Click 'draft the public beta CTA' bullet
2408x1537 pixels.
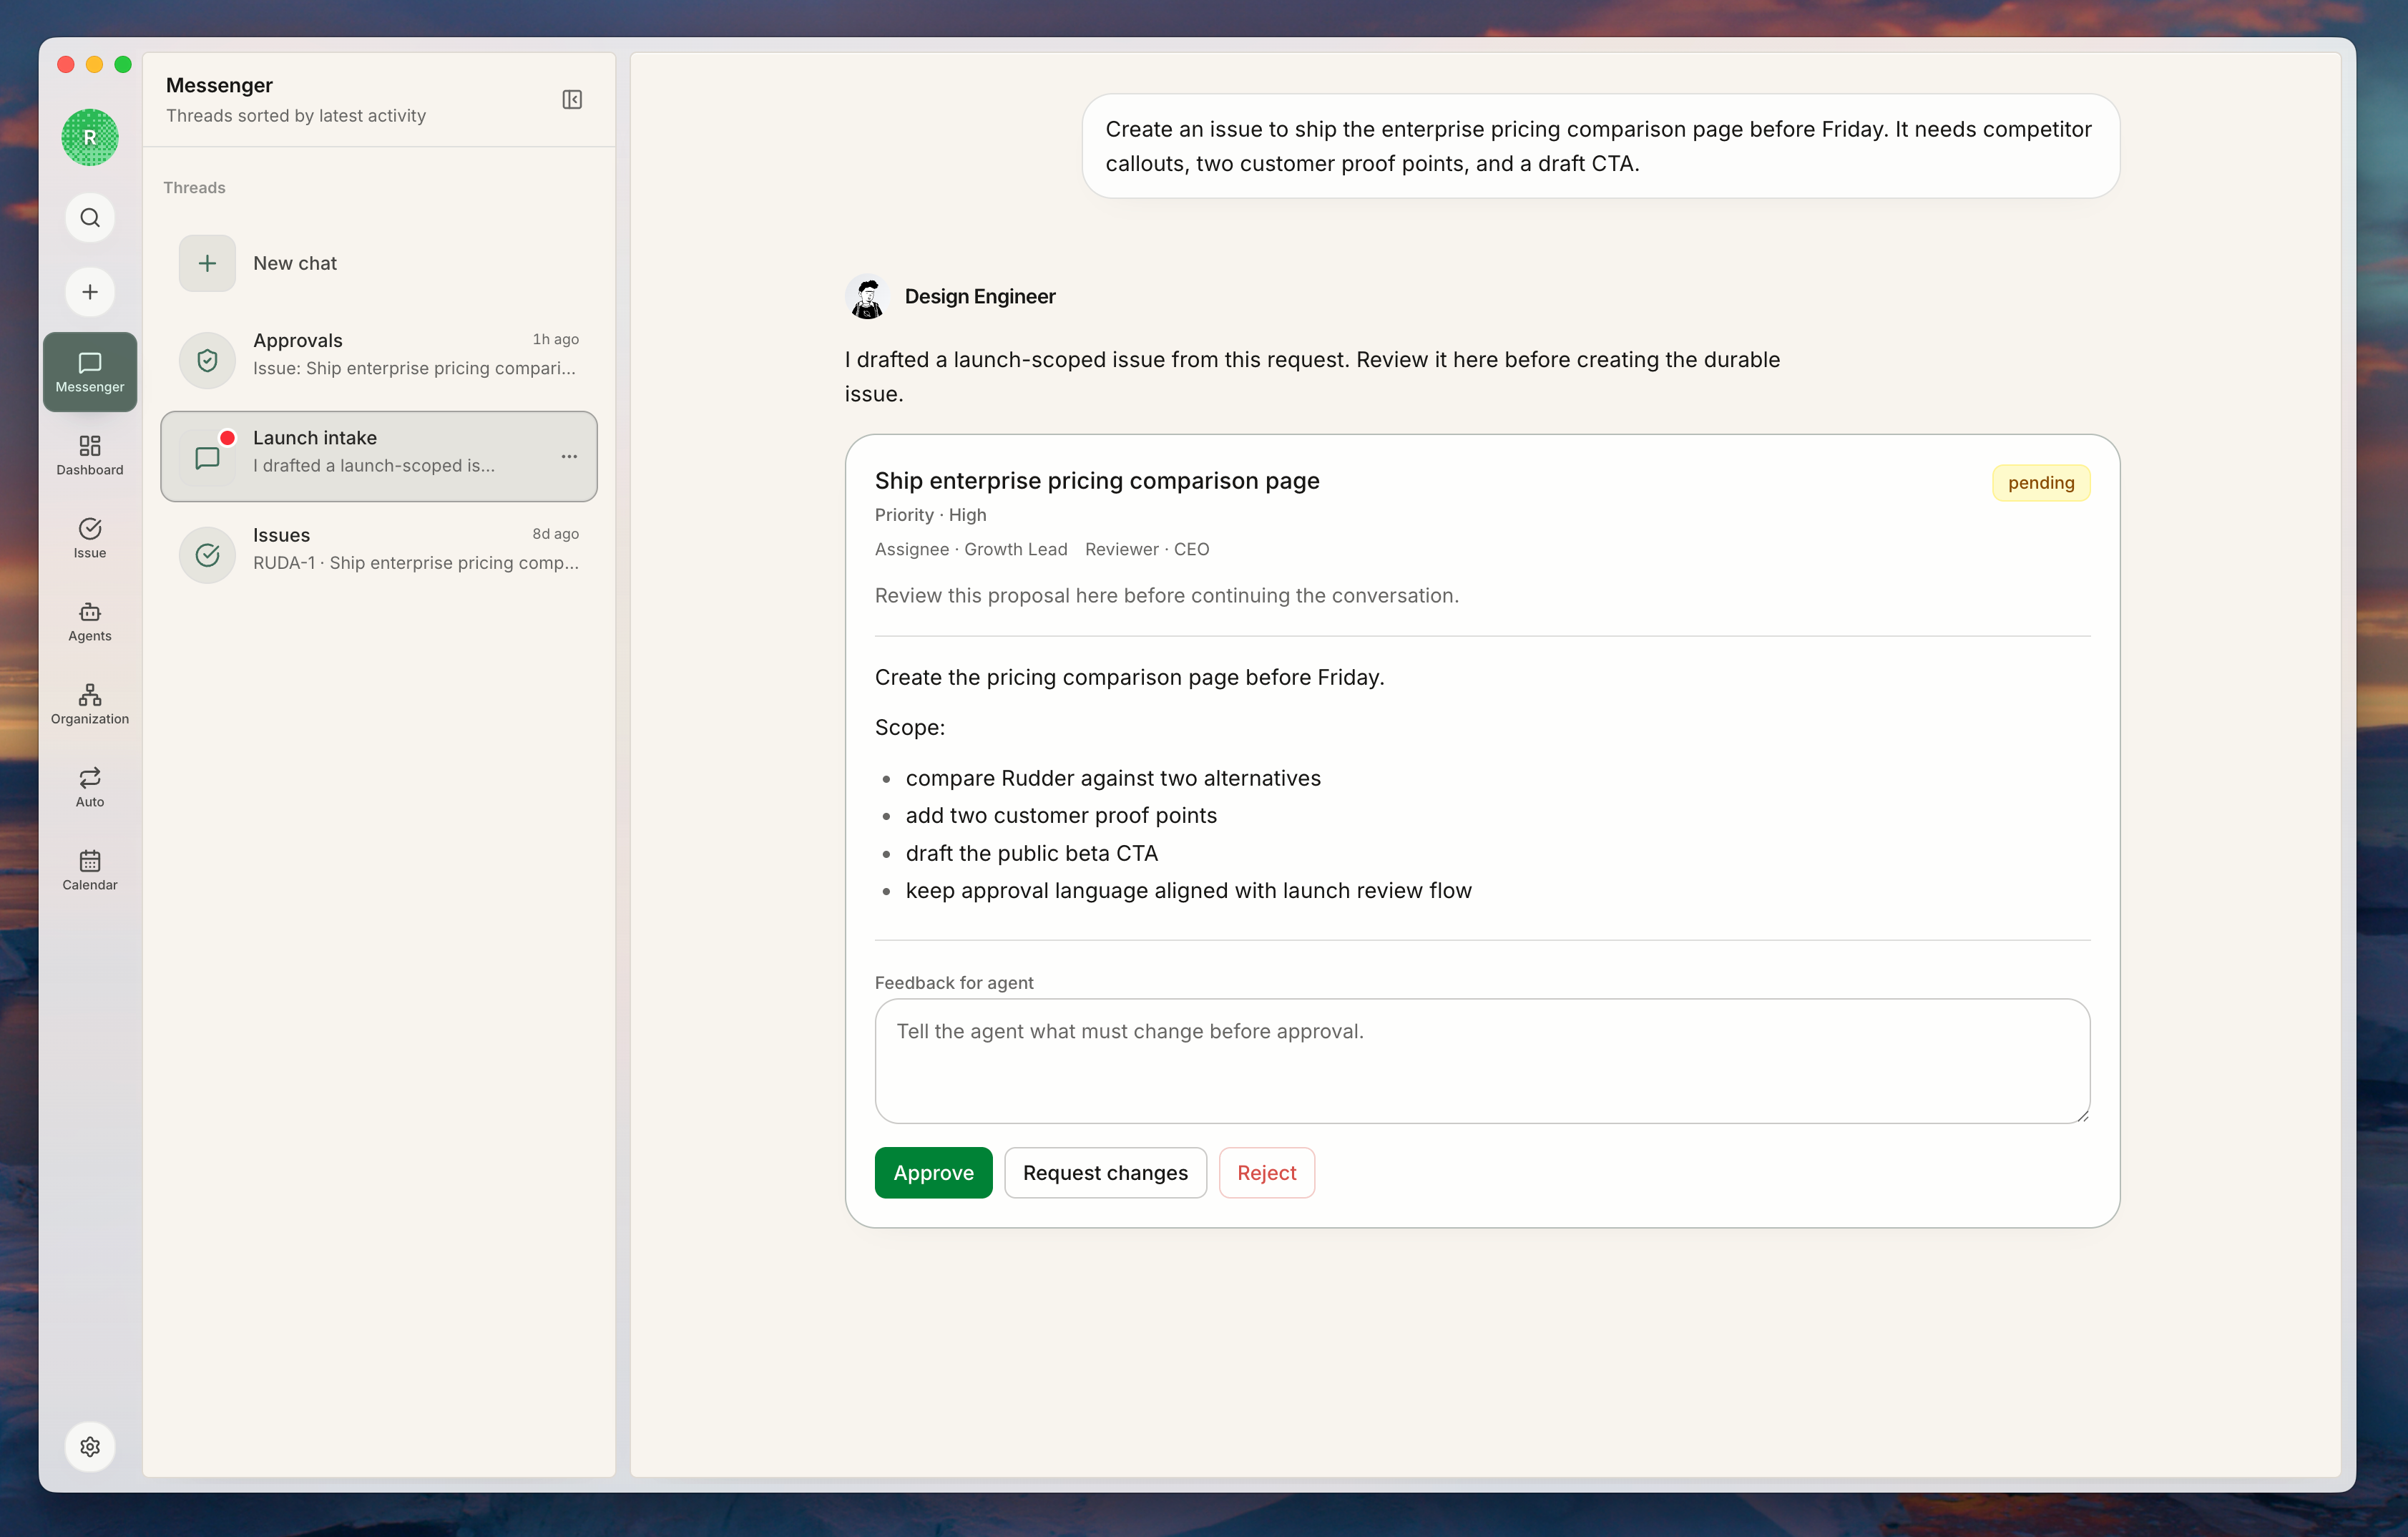(1032, 853)
